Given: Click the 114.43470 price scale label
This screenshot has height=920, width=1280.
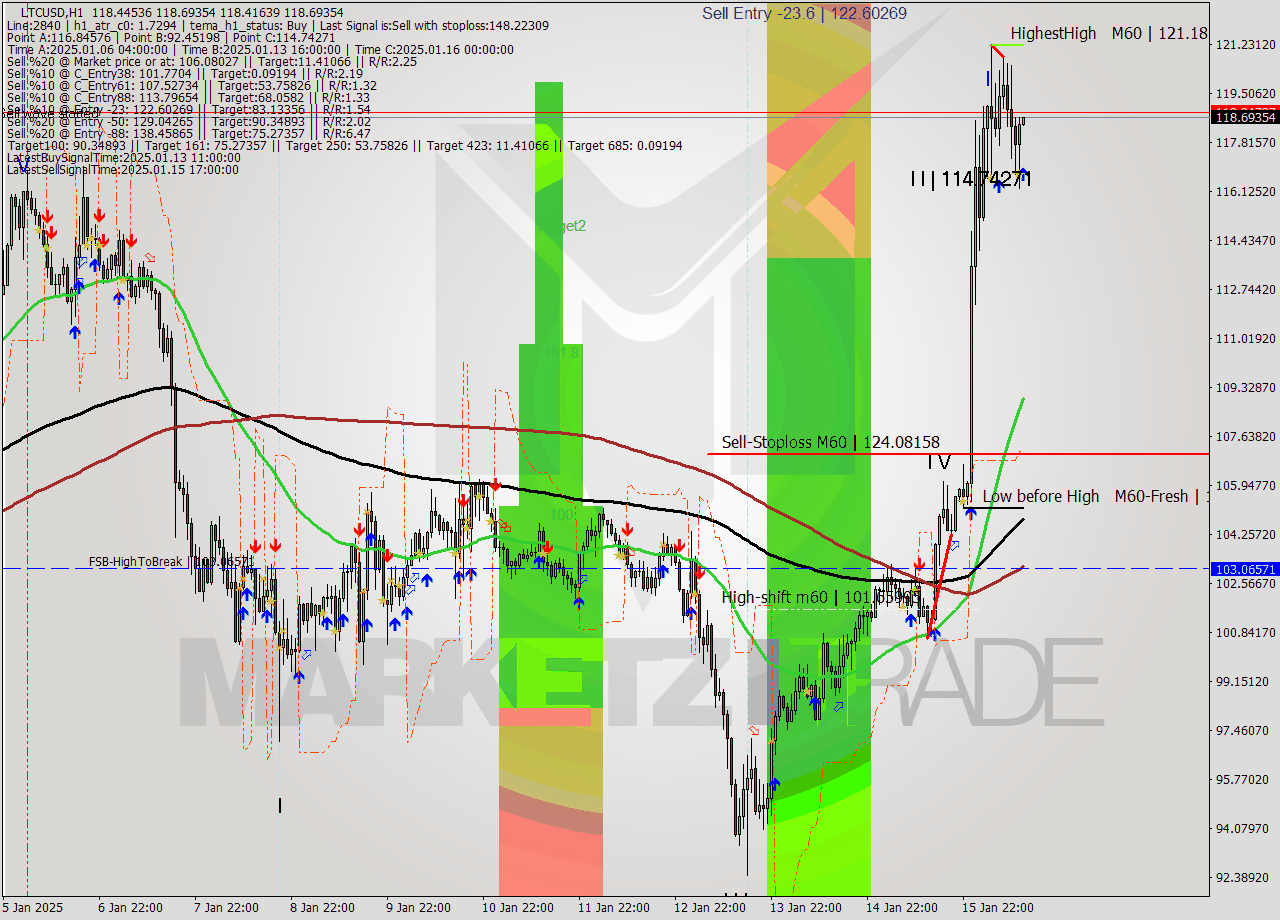Looking at the screenshot, I should pos(1244,240).
